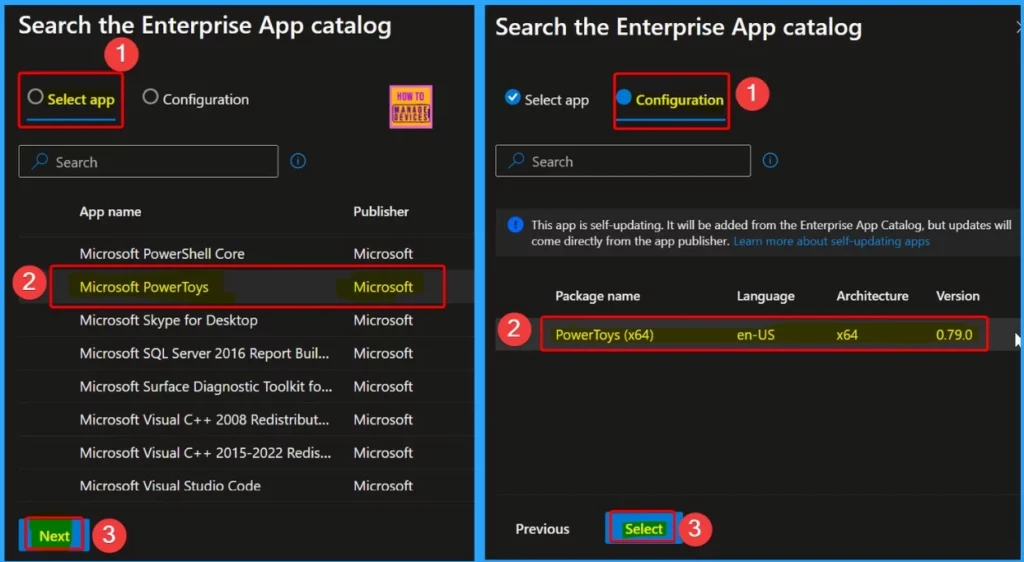Click the Version column header
Viewport: 1024px width, 562px height.
click(x=957, y=296)
